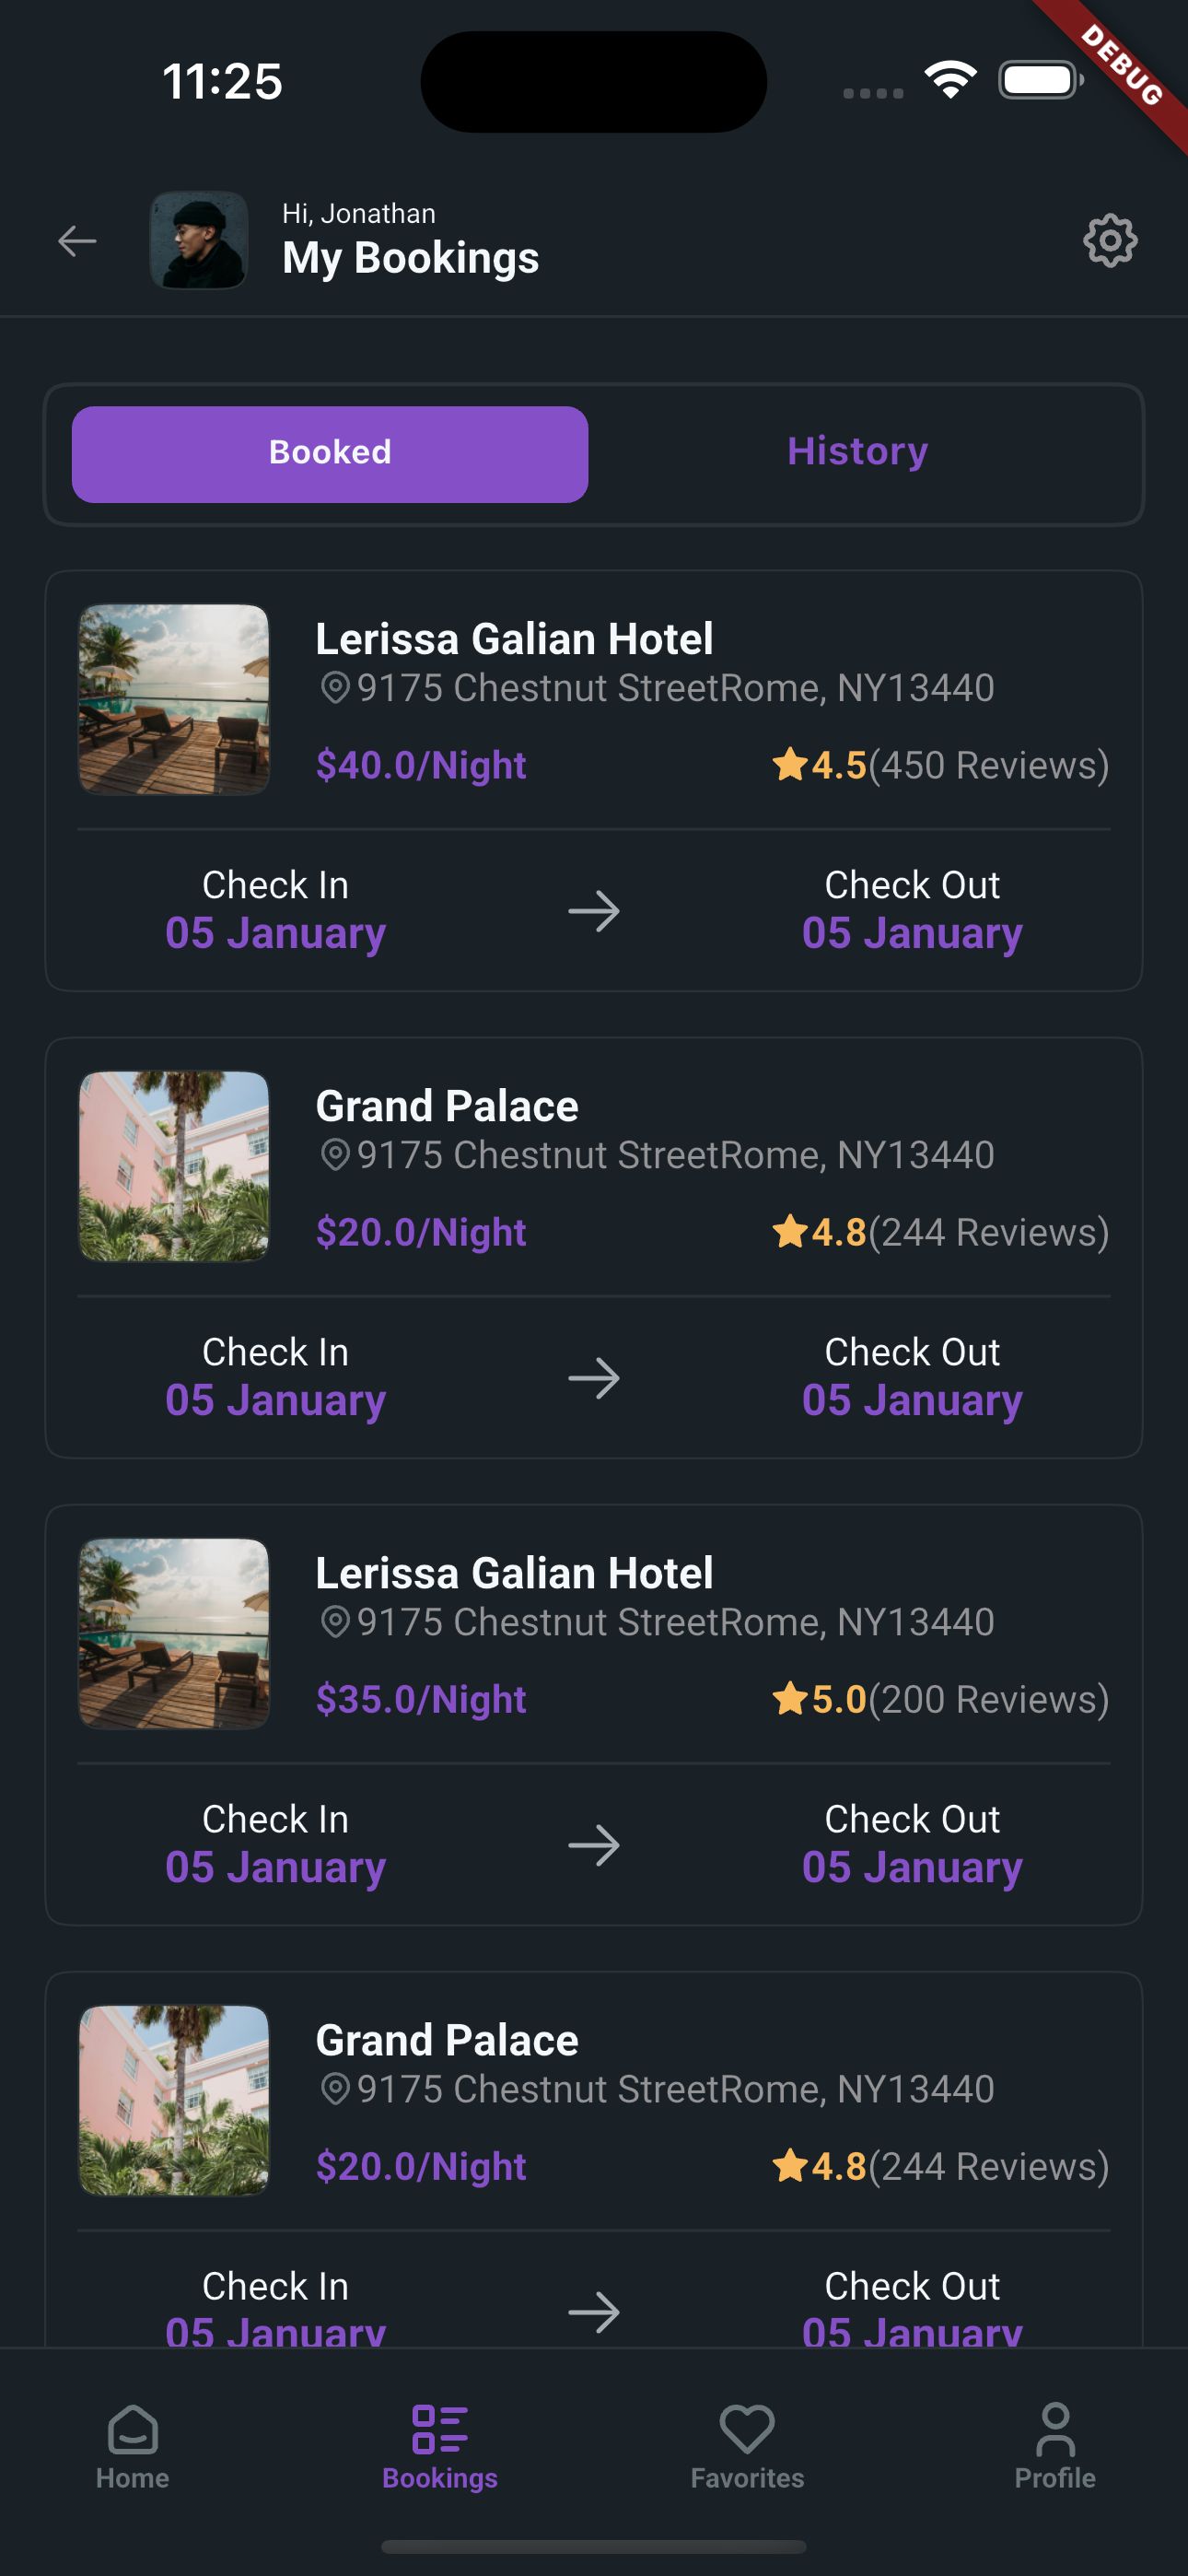This screenshot has height=2576, width=1188.
Task: Open first Lerissa Galian Hotel thumbnail
Action: point(174,700)
